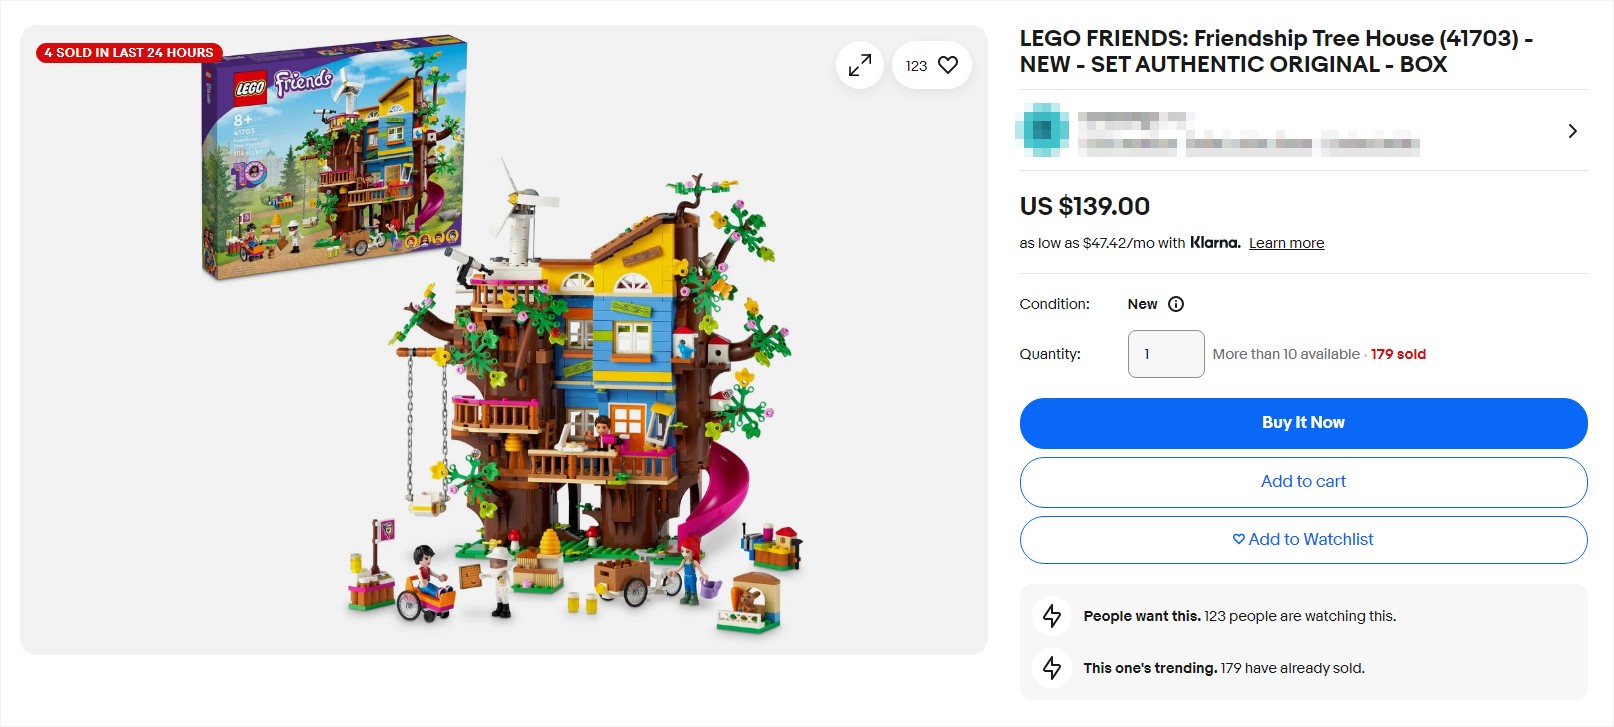This screenshot has width=1614, height=727.
Task: Click the info icon next to New condition
Action: coord(1176,303)
